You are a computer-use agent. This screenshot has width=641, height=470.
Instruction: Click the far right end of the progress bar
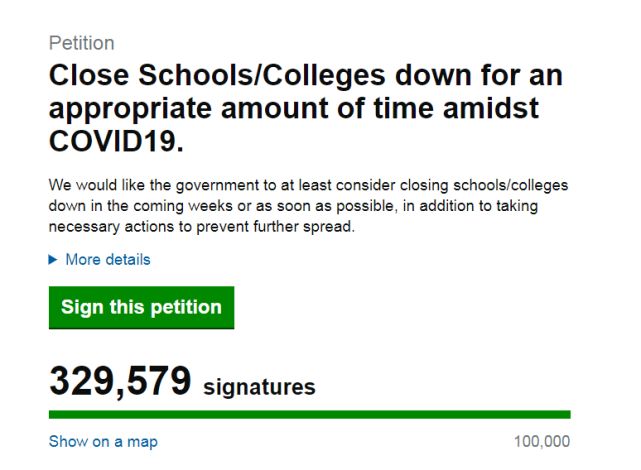tap(567, 414)
